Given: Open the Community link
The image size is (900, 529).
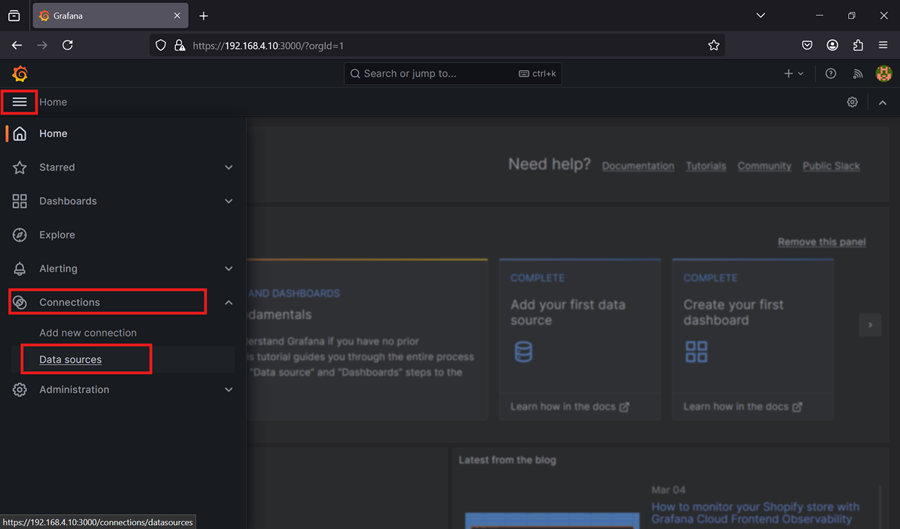Looking at the screenshot, I should tap(764, 166).
